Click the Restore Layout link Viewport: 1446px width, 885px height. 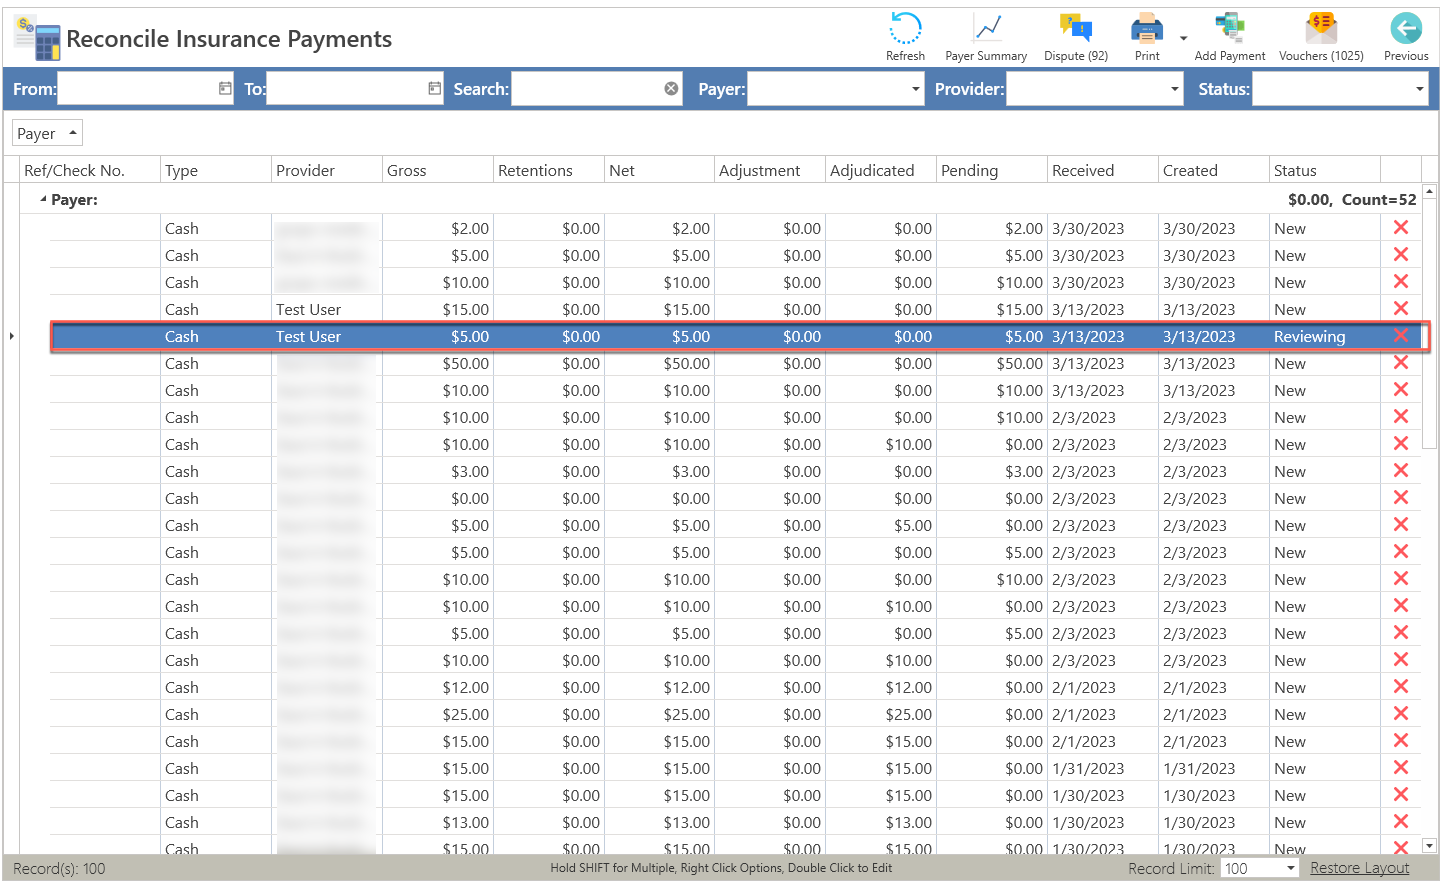(1359, 868)
